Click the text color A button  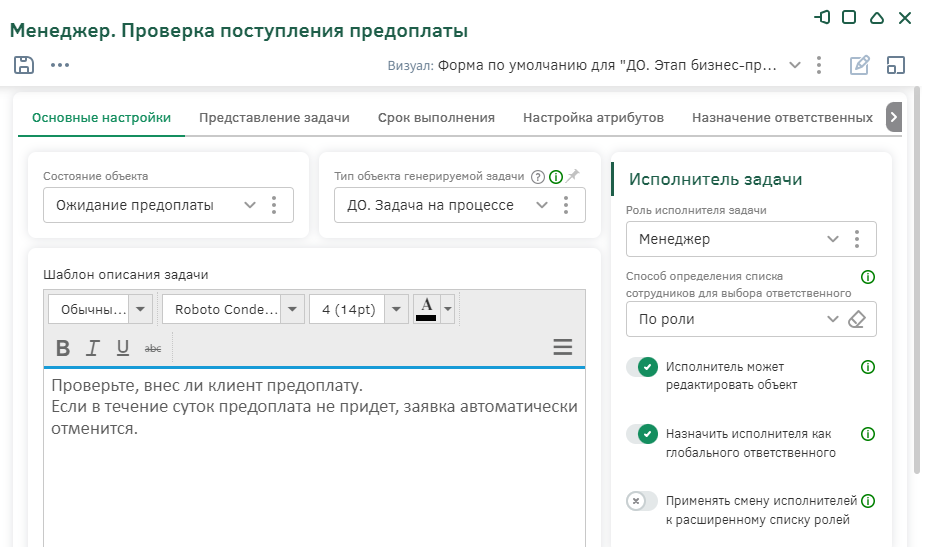click(426, 309)
